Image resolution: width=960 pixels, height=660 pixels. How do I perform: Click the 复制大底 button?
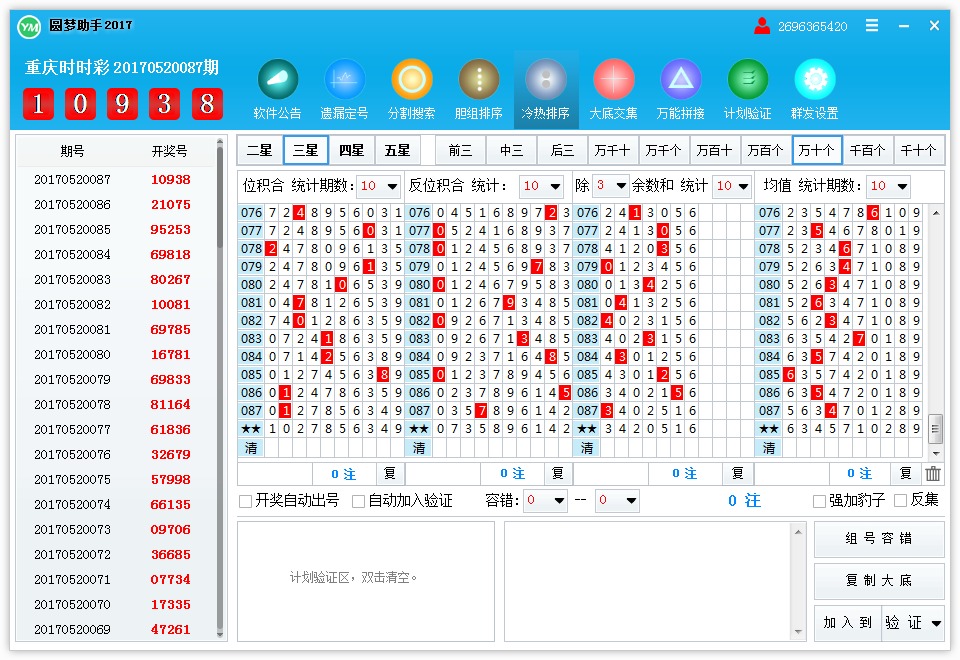pos(878,581)
